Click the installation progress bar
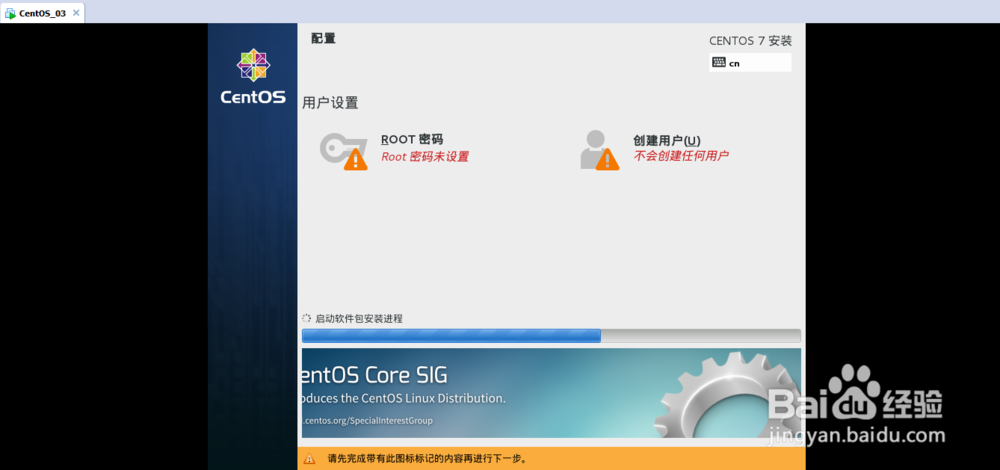The image size is (1000, 470). 551,336
